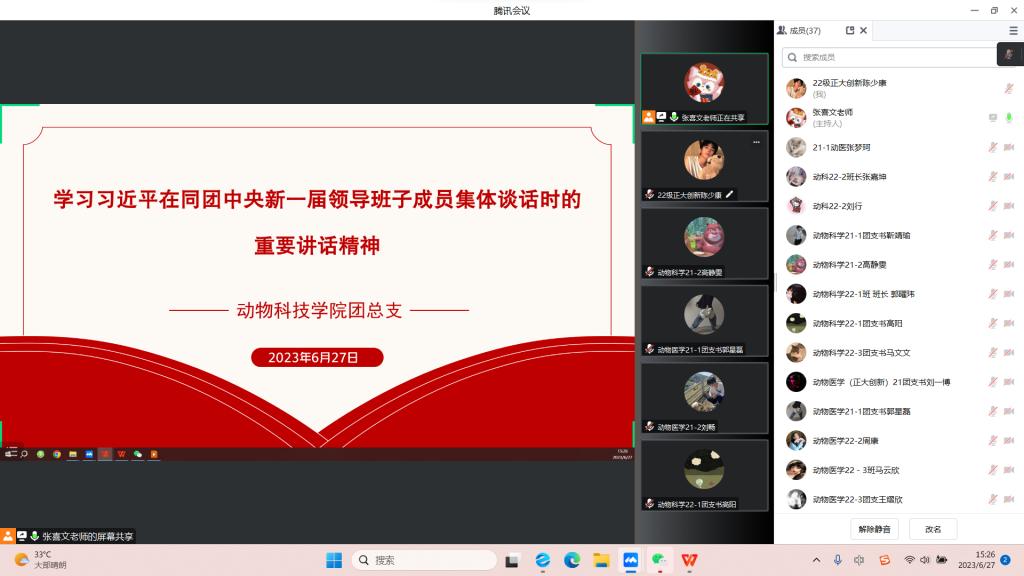This screenshot has width=1024, height=576.
Task: Click the rename pencil icon on your video tile
Action: pos(730,194)
